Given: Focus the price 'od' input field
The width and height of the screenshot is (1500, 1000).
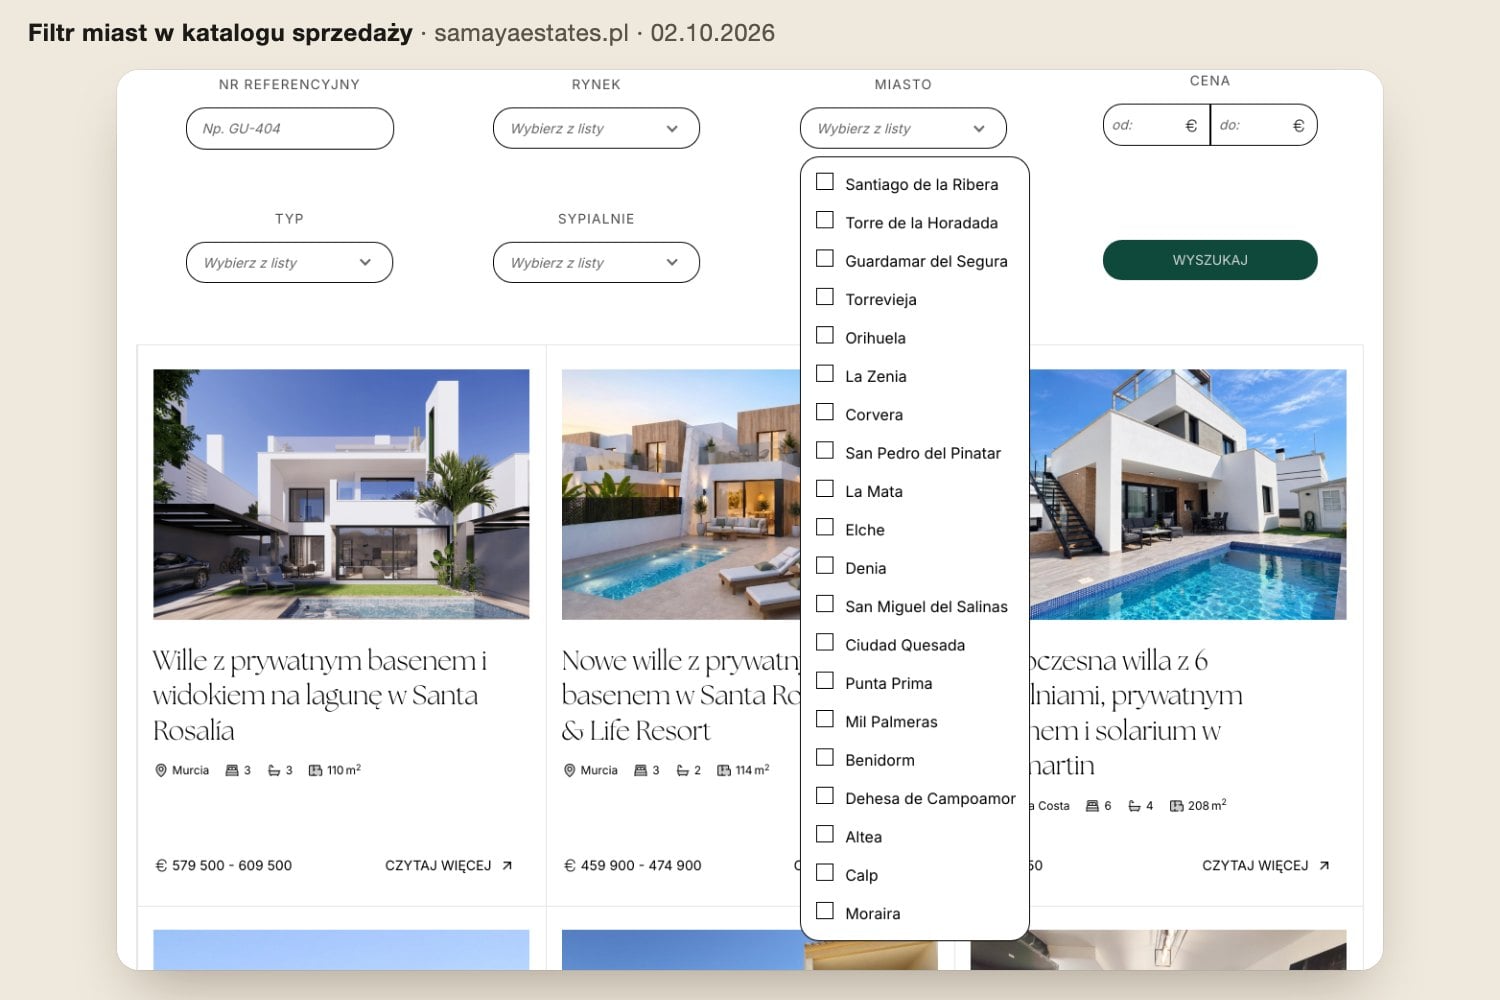Looking at the screenshot, I should pyautogui.click(x=1156, y=125).
